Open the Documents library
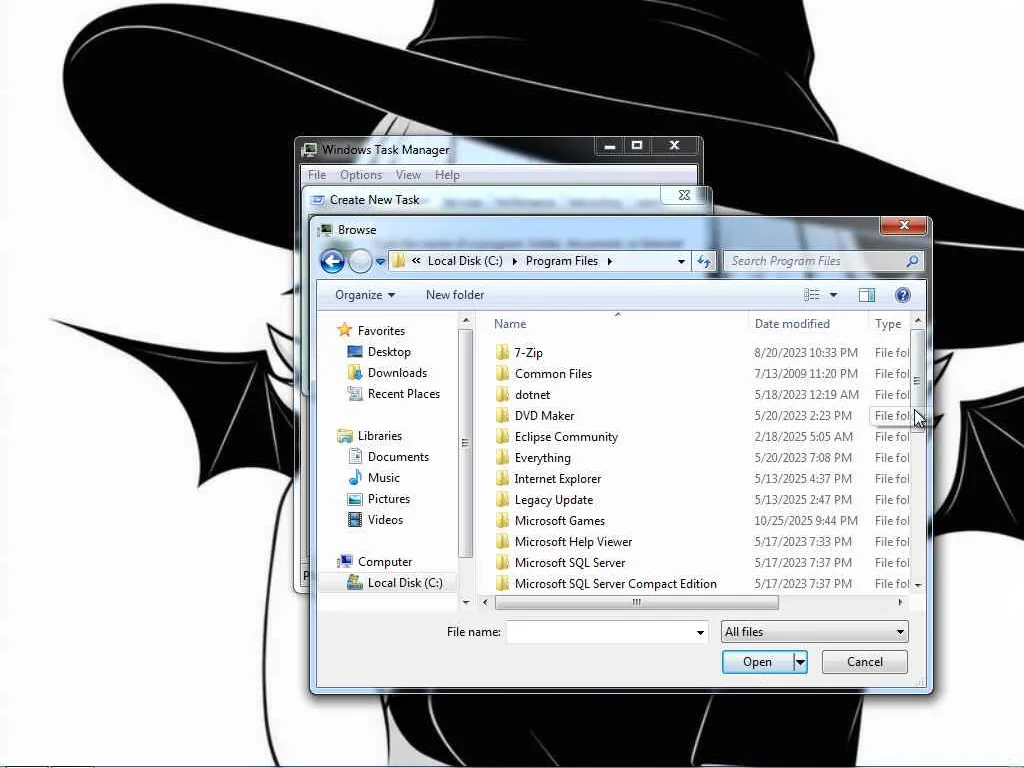 click(x=398, y=456)
